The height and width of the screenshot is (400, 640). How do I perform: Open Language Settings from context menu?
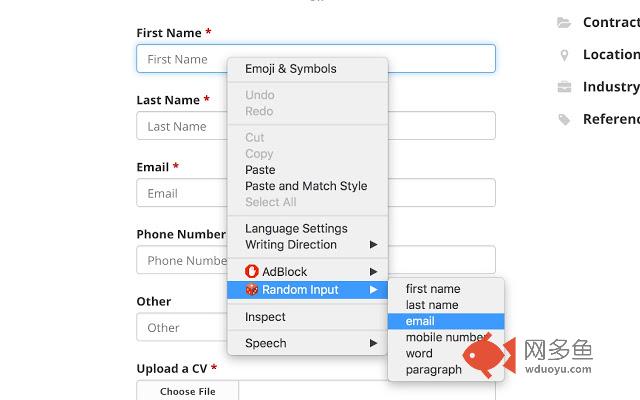point(296,228)
